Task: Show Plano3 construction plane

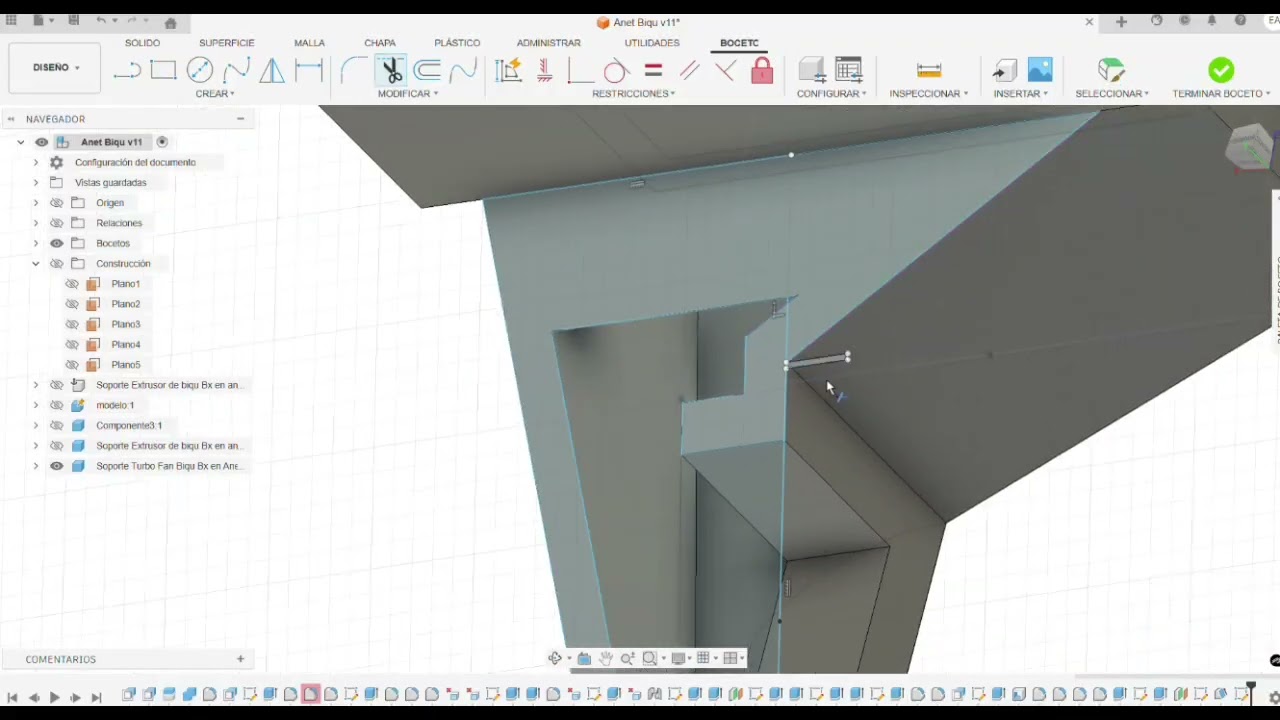Action: tap(72, 324)
